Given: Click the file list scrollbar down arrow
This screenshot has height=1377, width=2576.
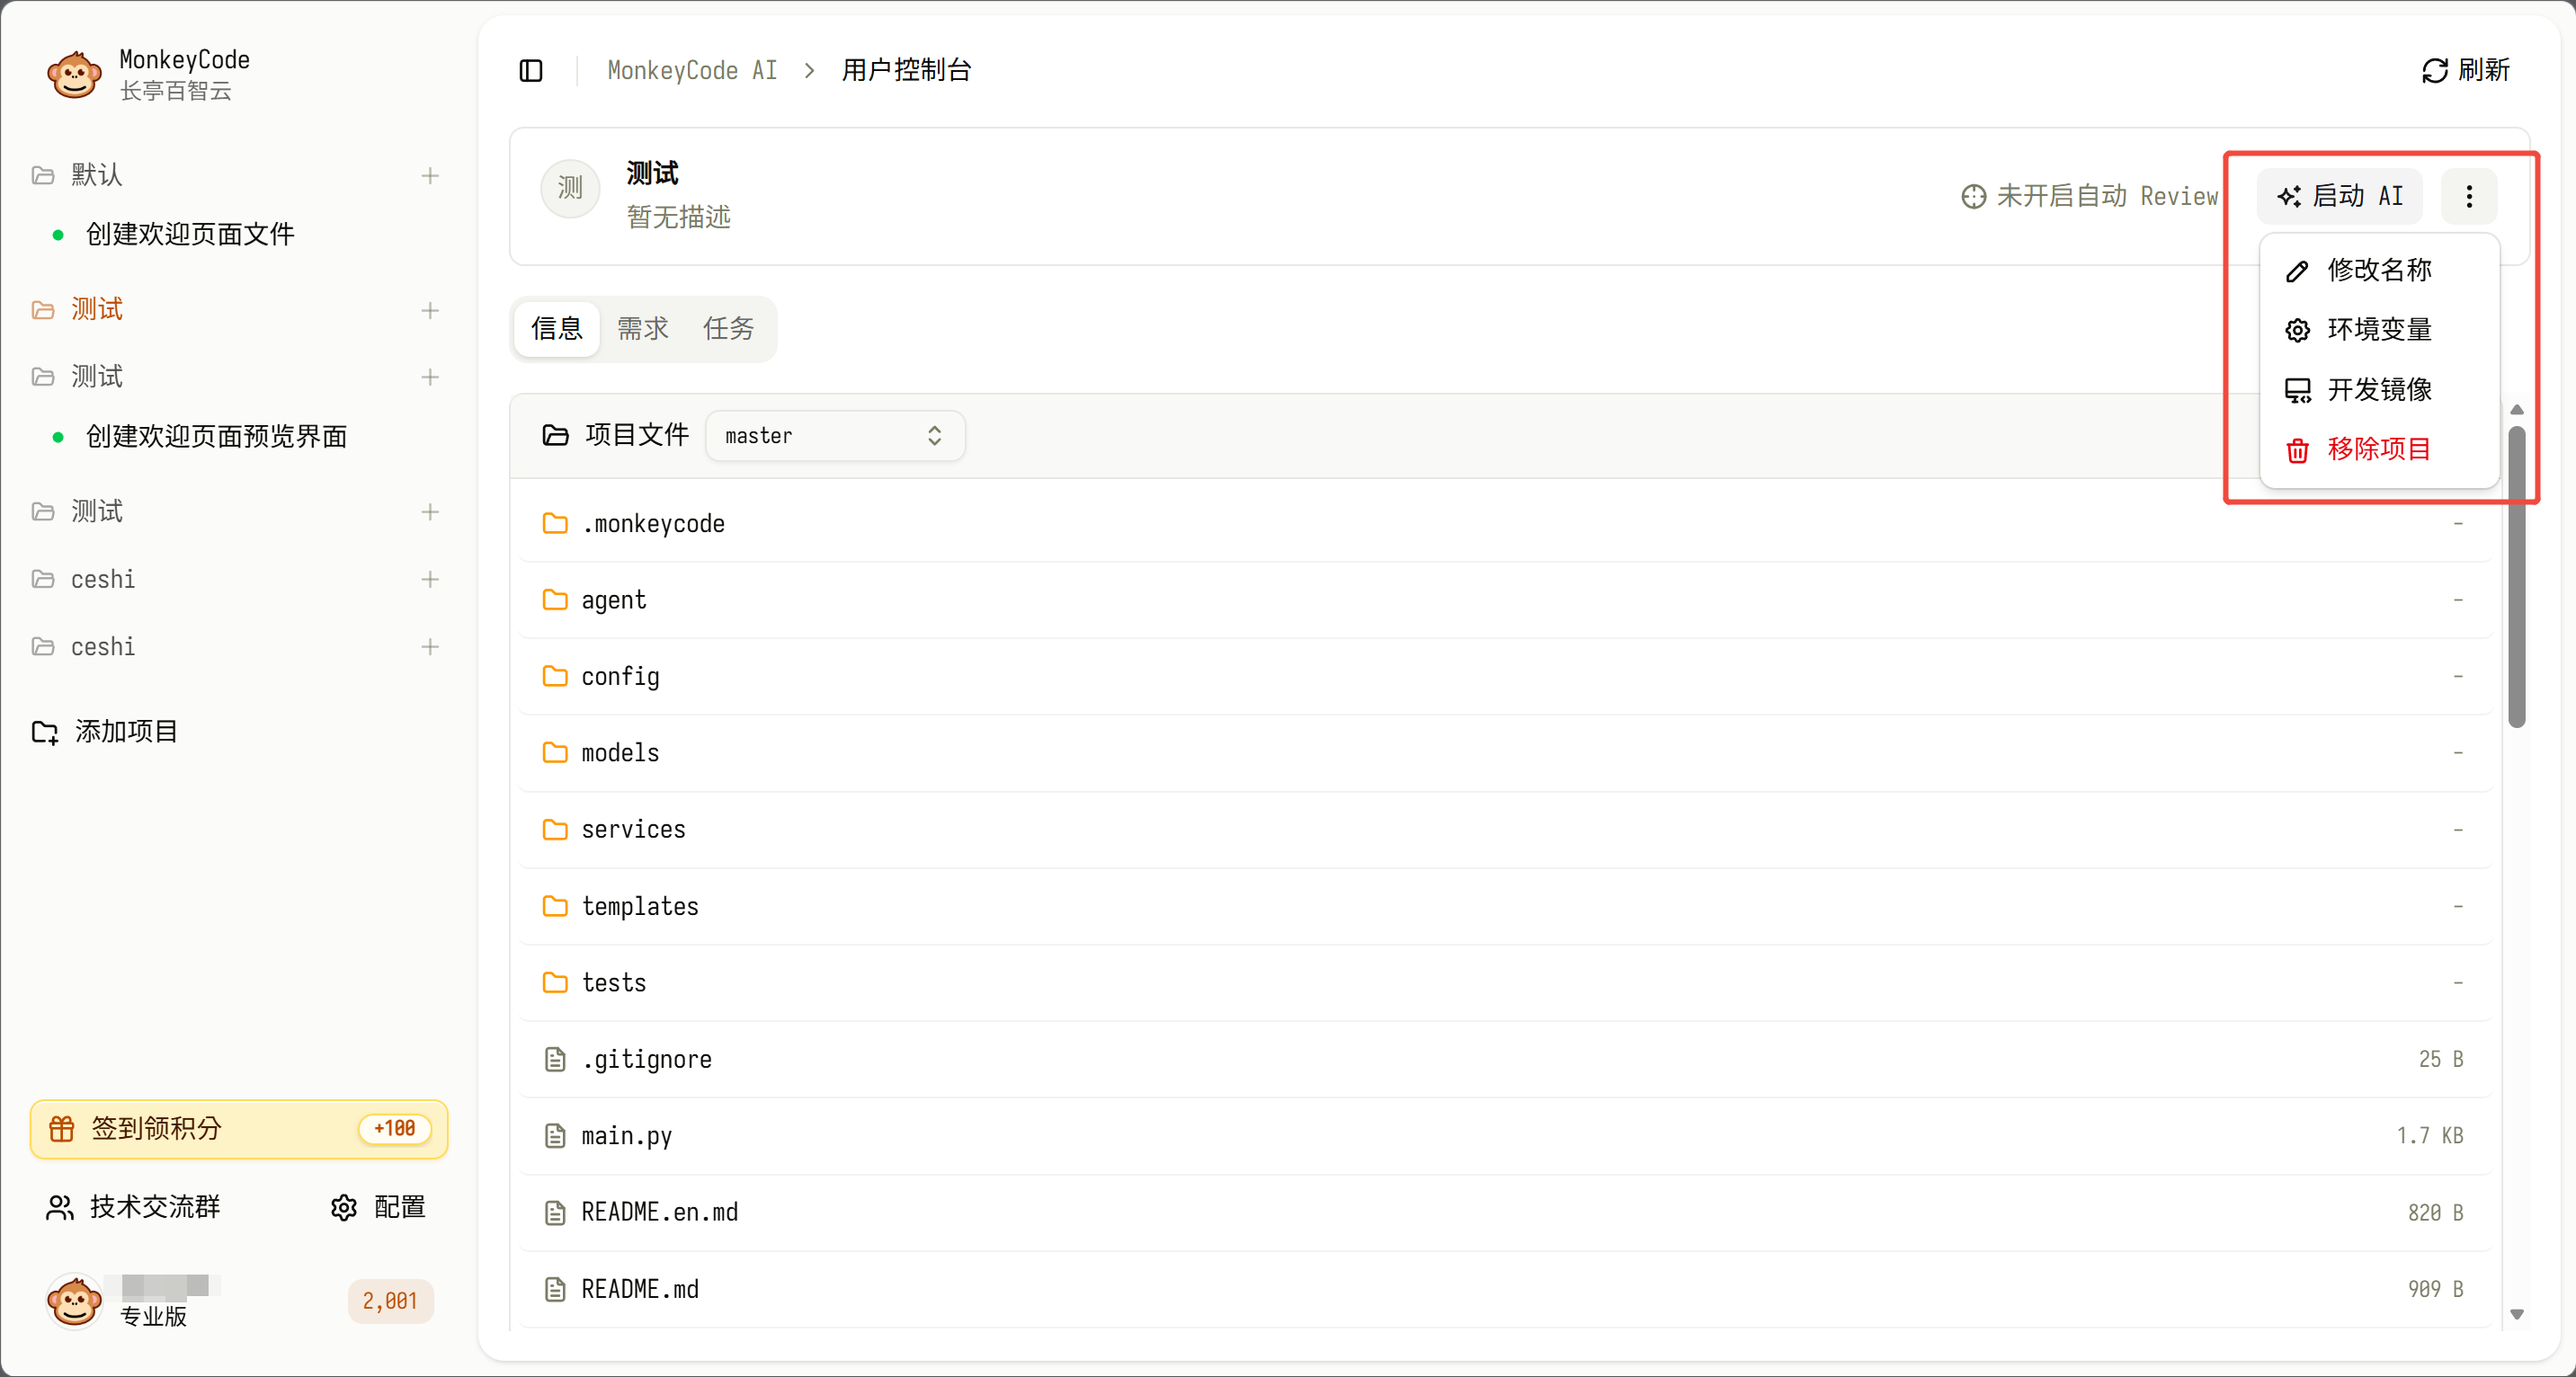Looking at the screenshot, I should (2517, 1315).
